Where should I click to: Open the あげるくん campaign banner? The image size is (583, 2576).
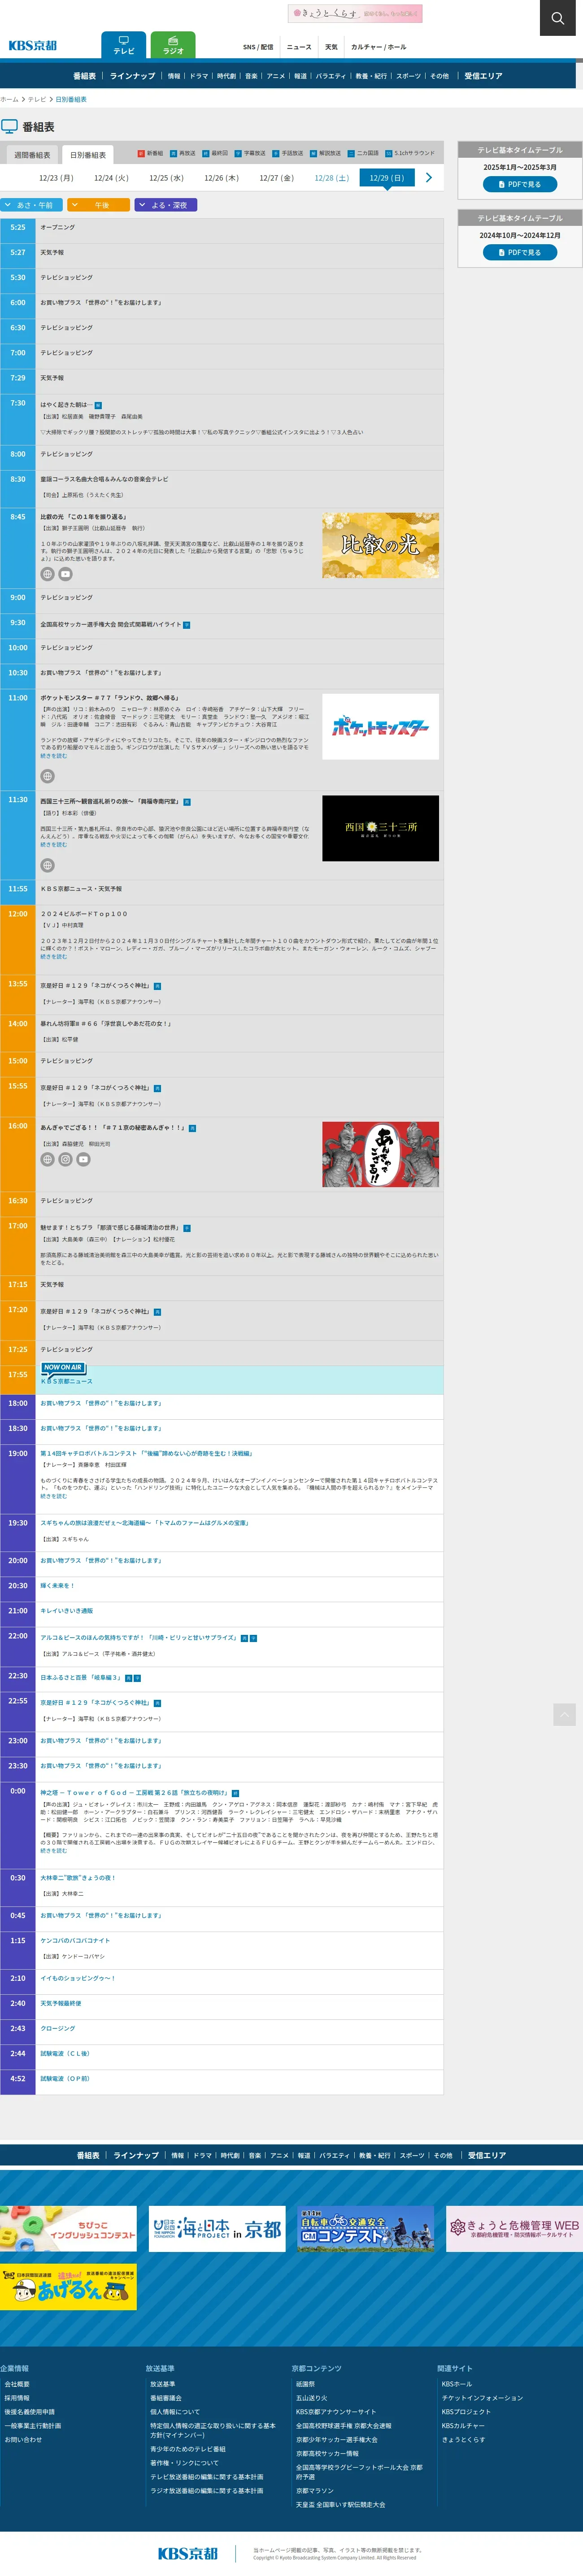click(68, 2287)
